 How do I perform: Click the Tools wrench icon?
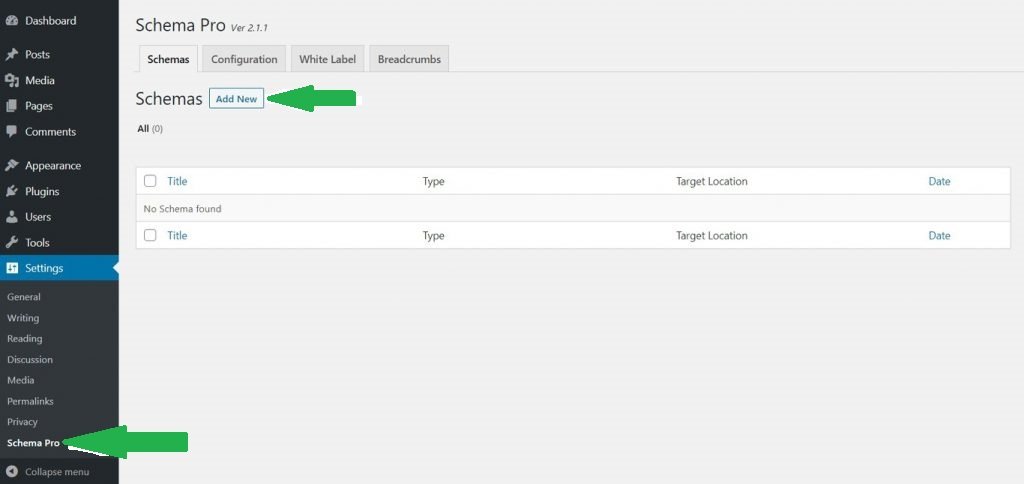click(x=11, y=242)
